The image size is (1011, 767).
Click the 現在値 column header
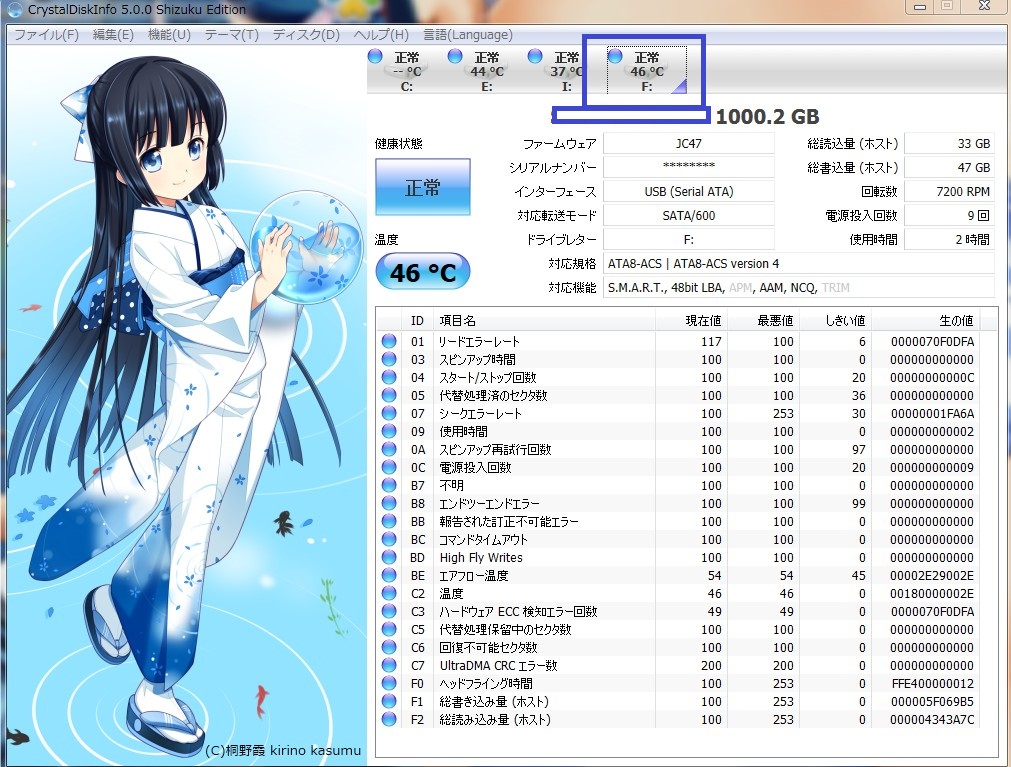pyautogui.click(x=691, y=320)
